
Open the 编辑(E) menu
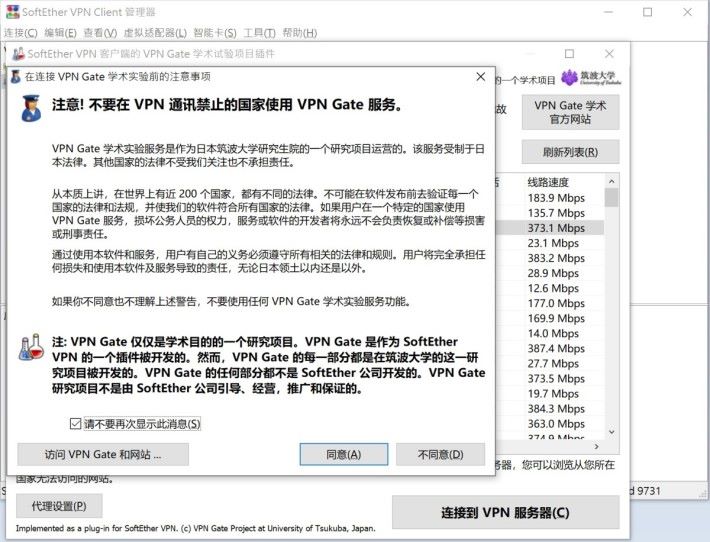61,33
